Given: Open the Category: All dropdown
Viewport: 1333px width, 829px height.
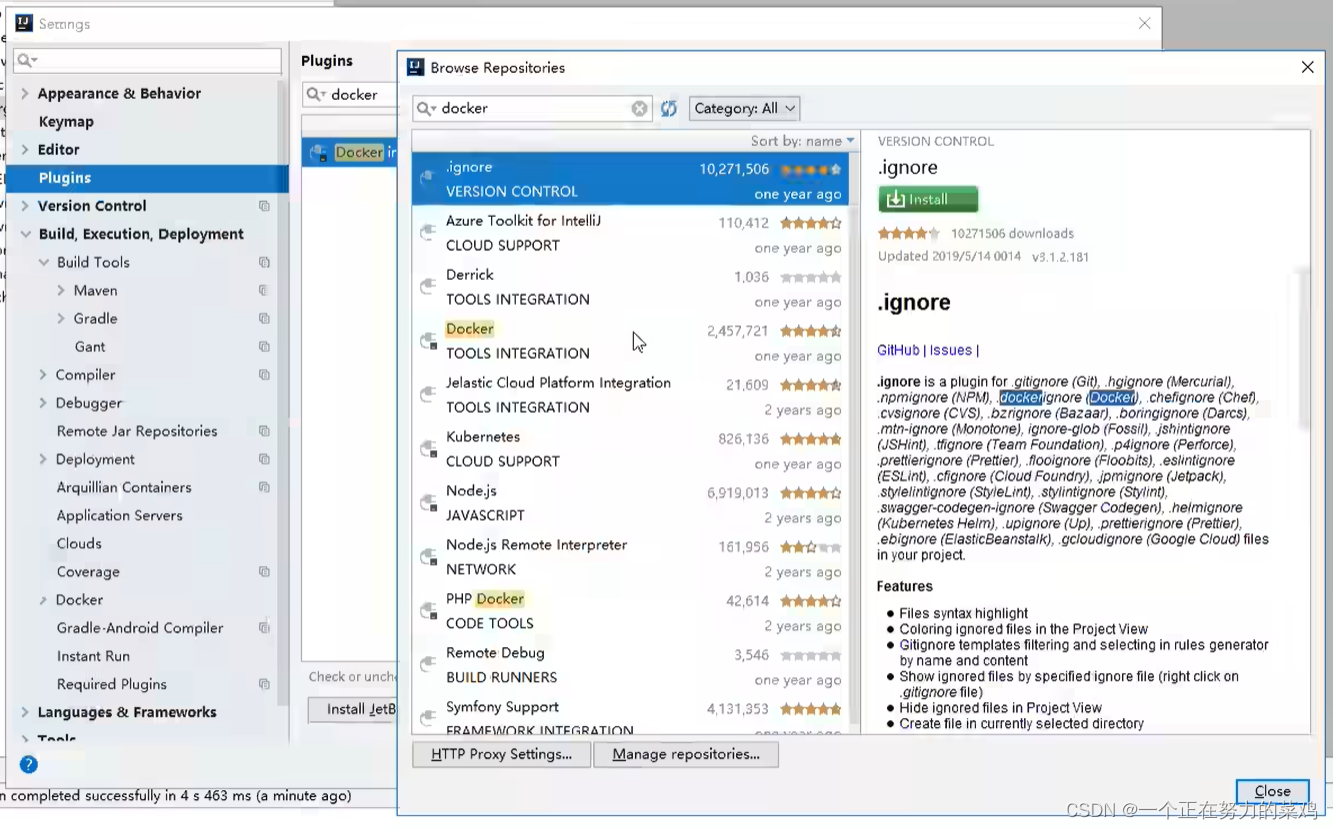Looking at the screenshot, I should [x=744, y=108].
